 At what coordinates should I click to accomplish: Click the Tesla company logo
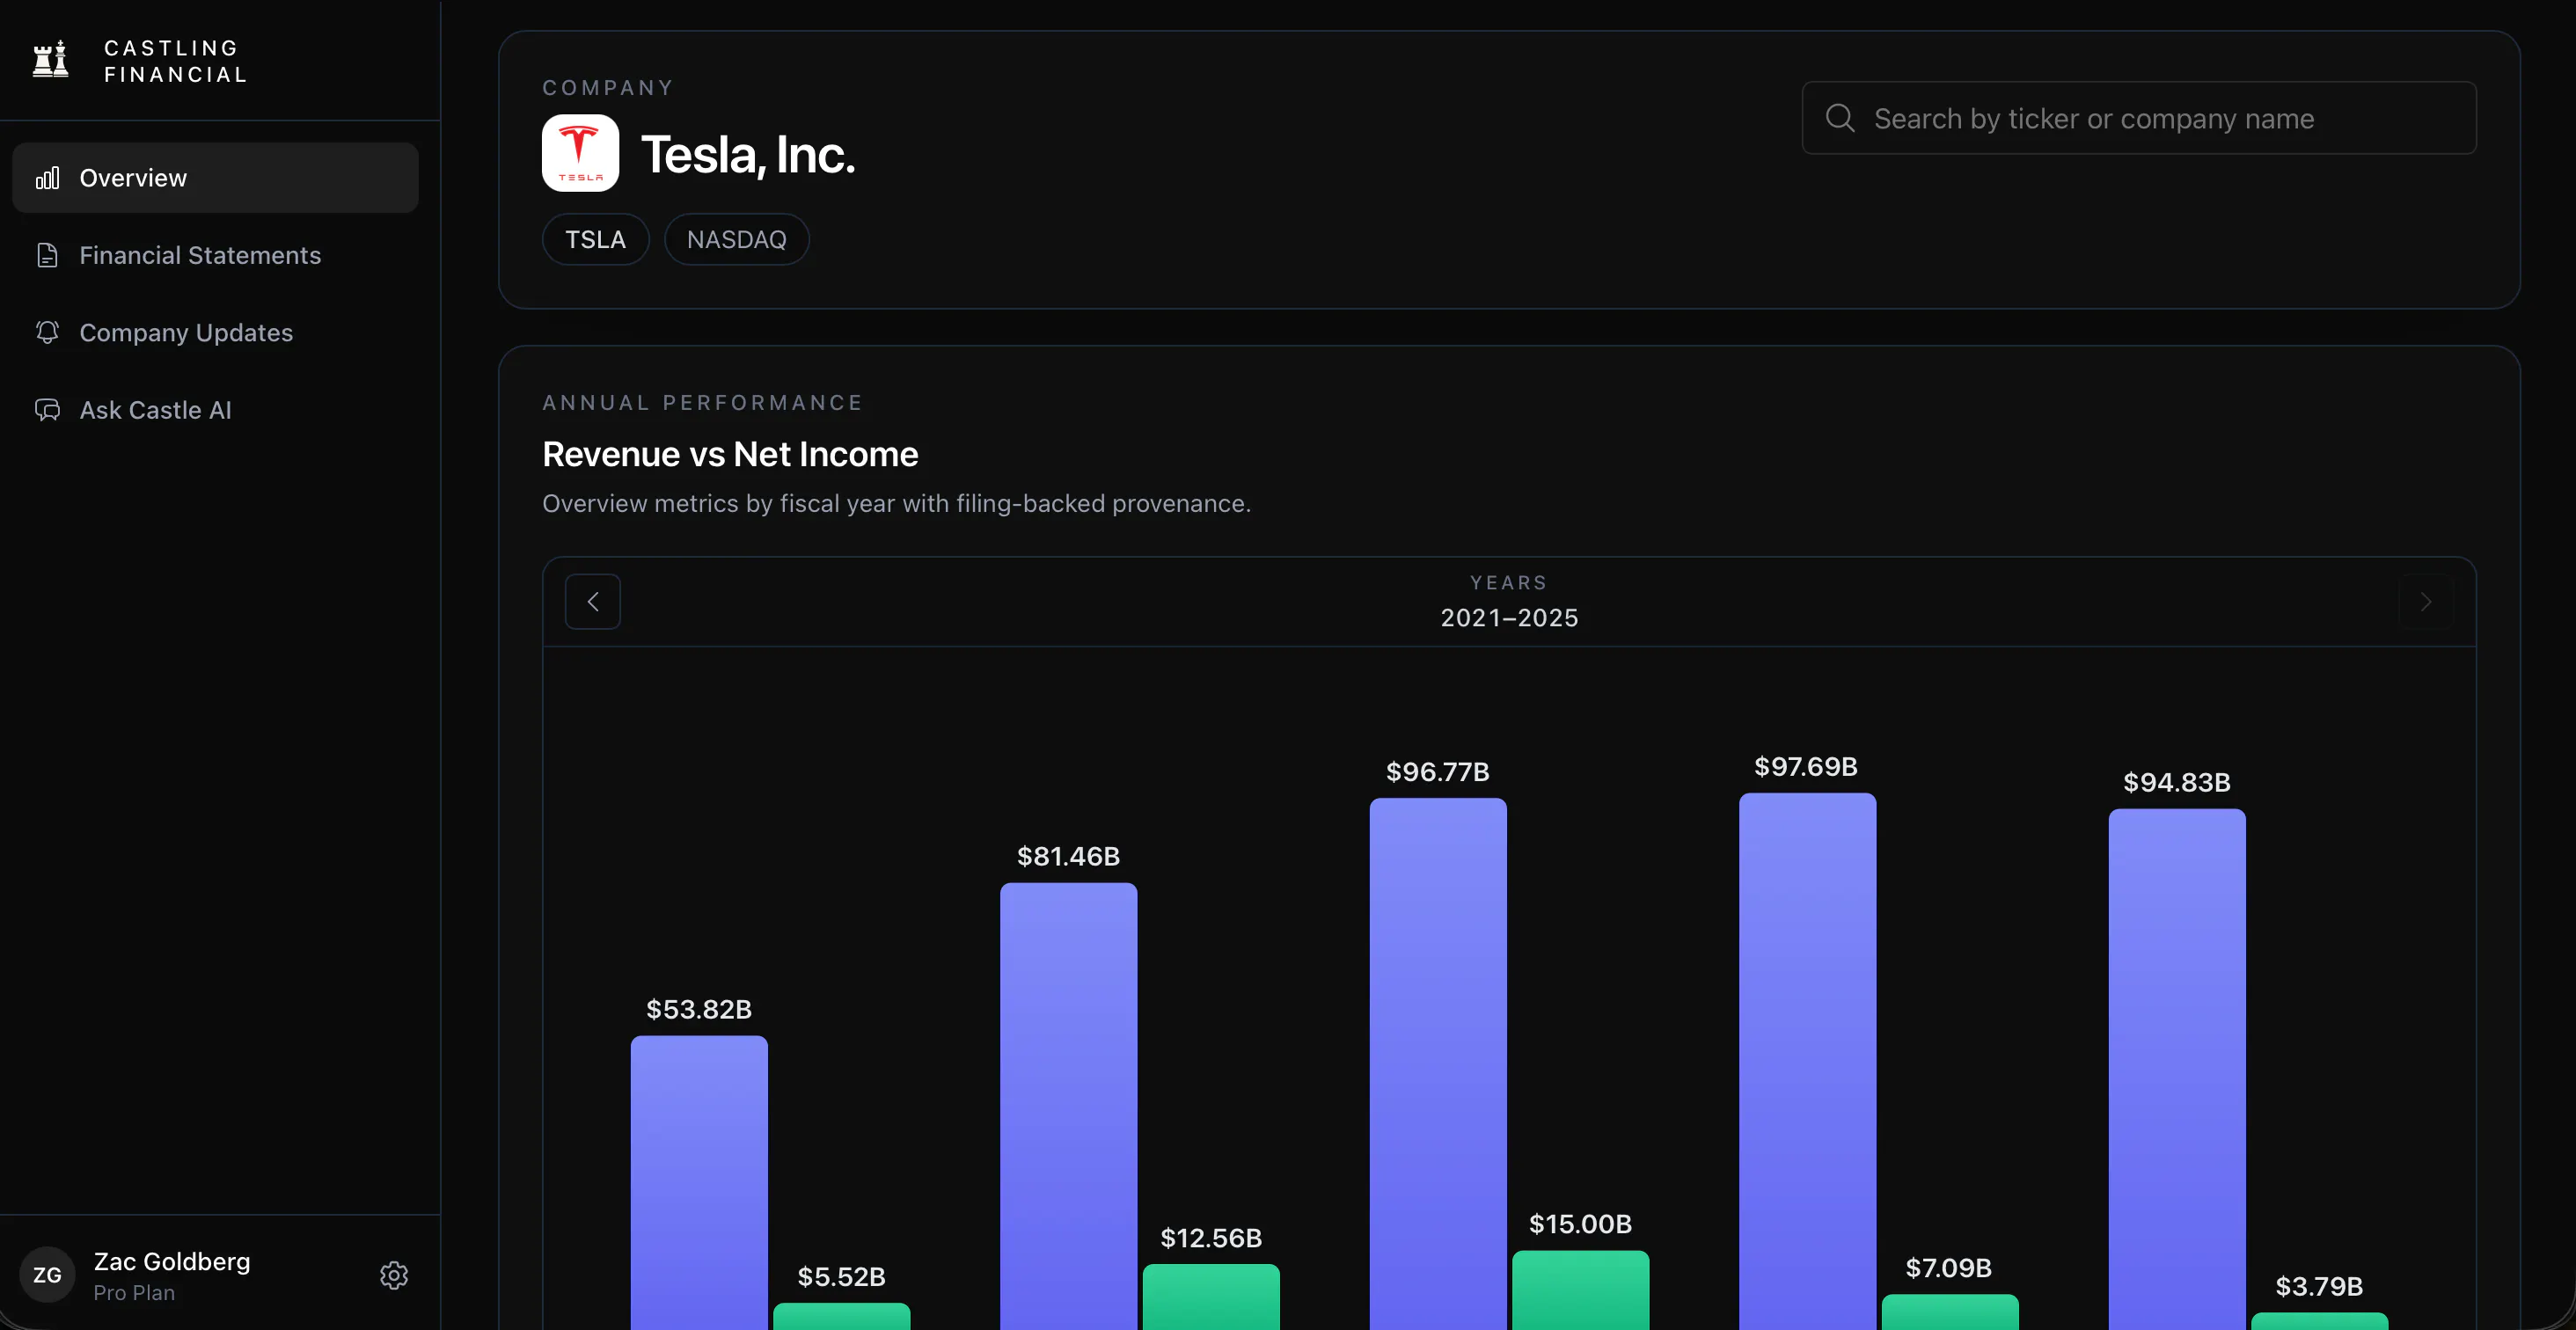[x=580, y=153]
